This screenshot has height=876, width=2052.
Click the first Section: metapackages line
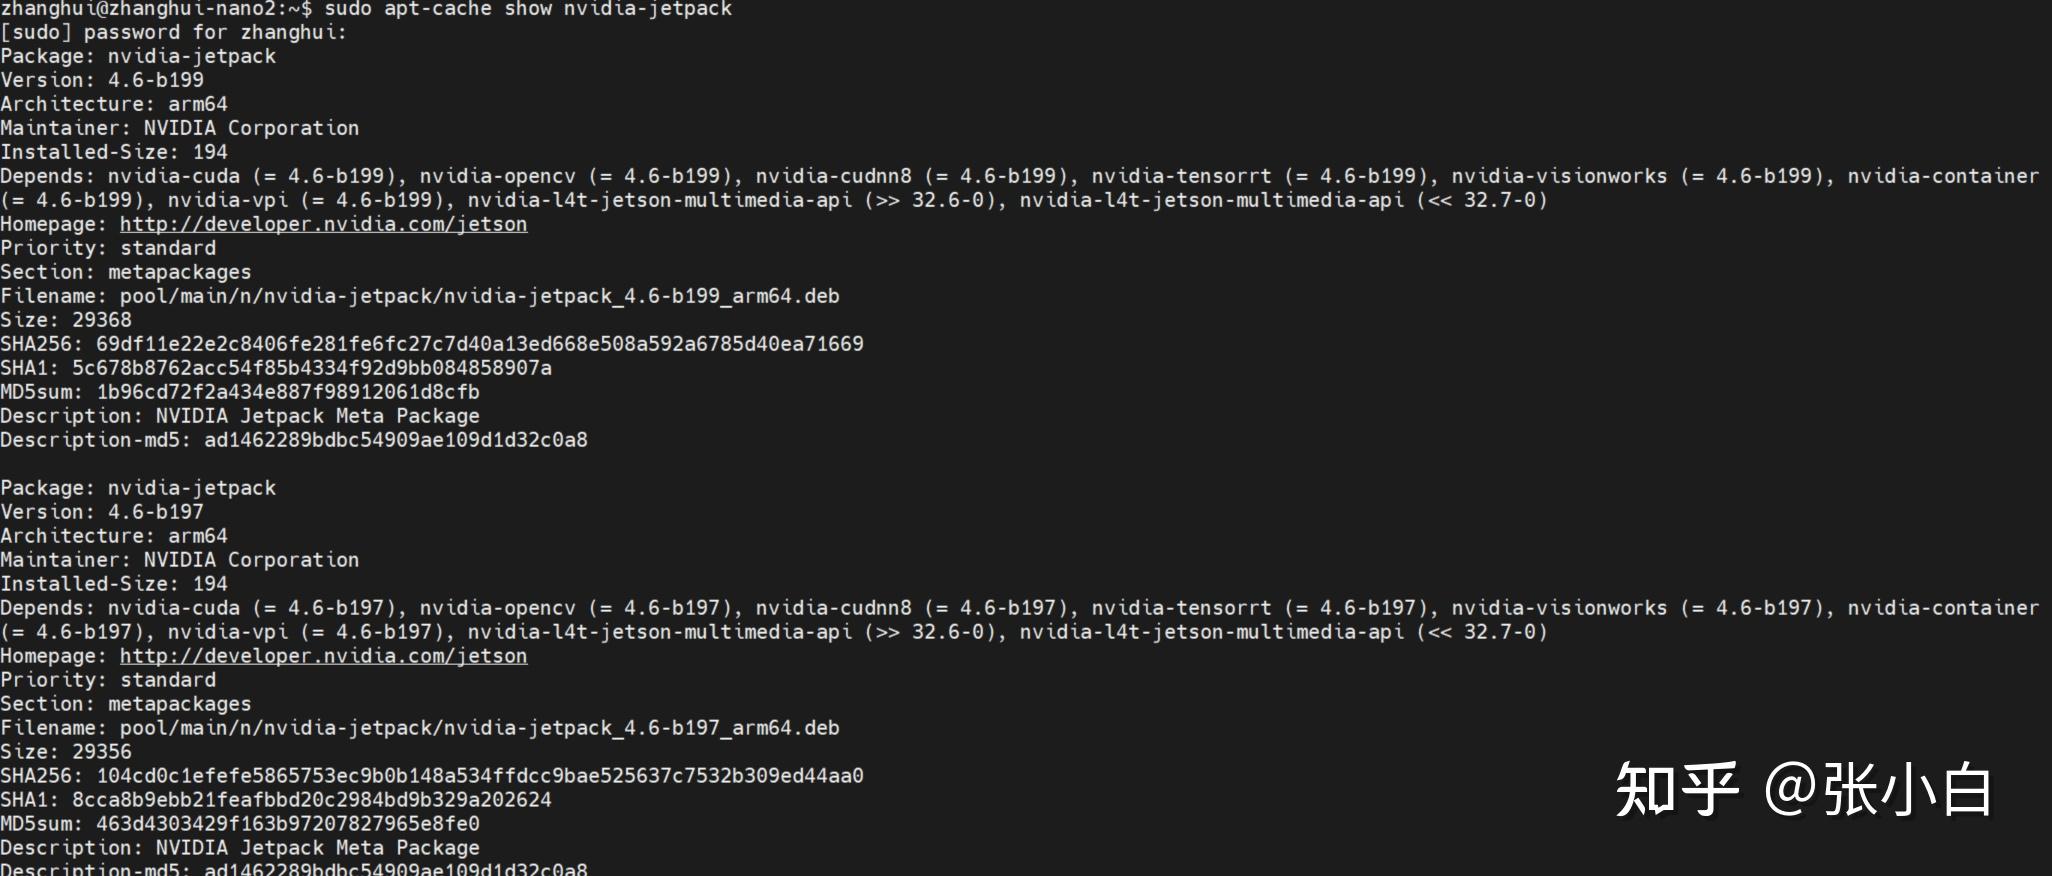126,272
